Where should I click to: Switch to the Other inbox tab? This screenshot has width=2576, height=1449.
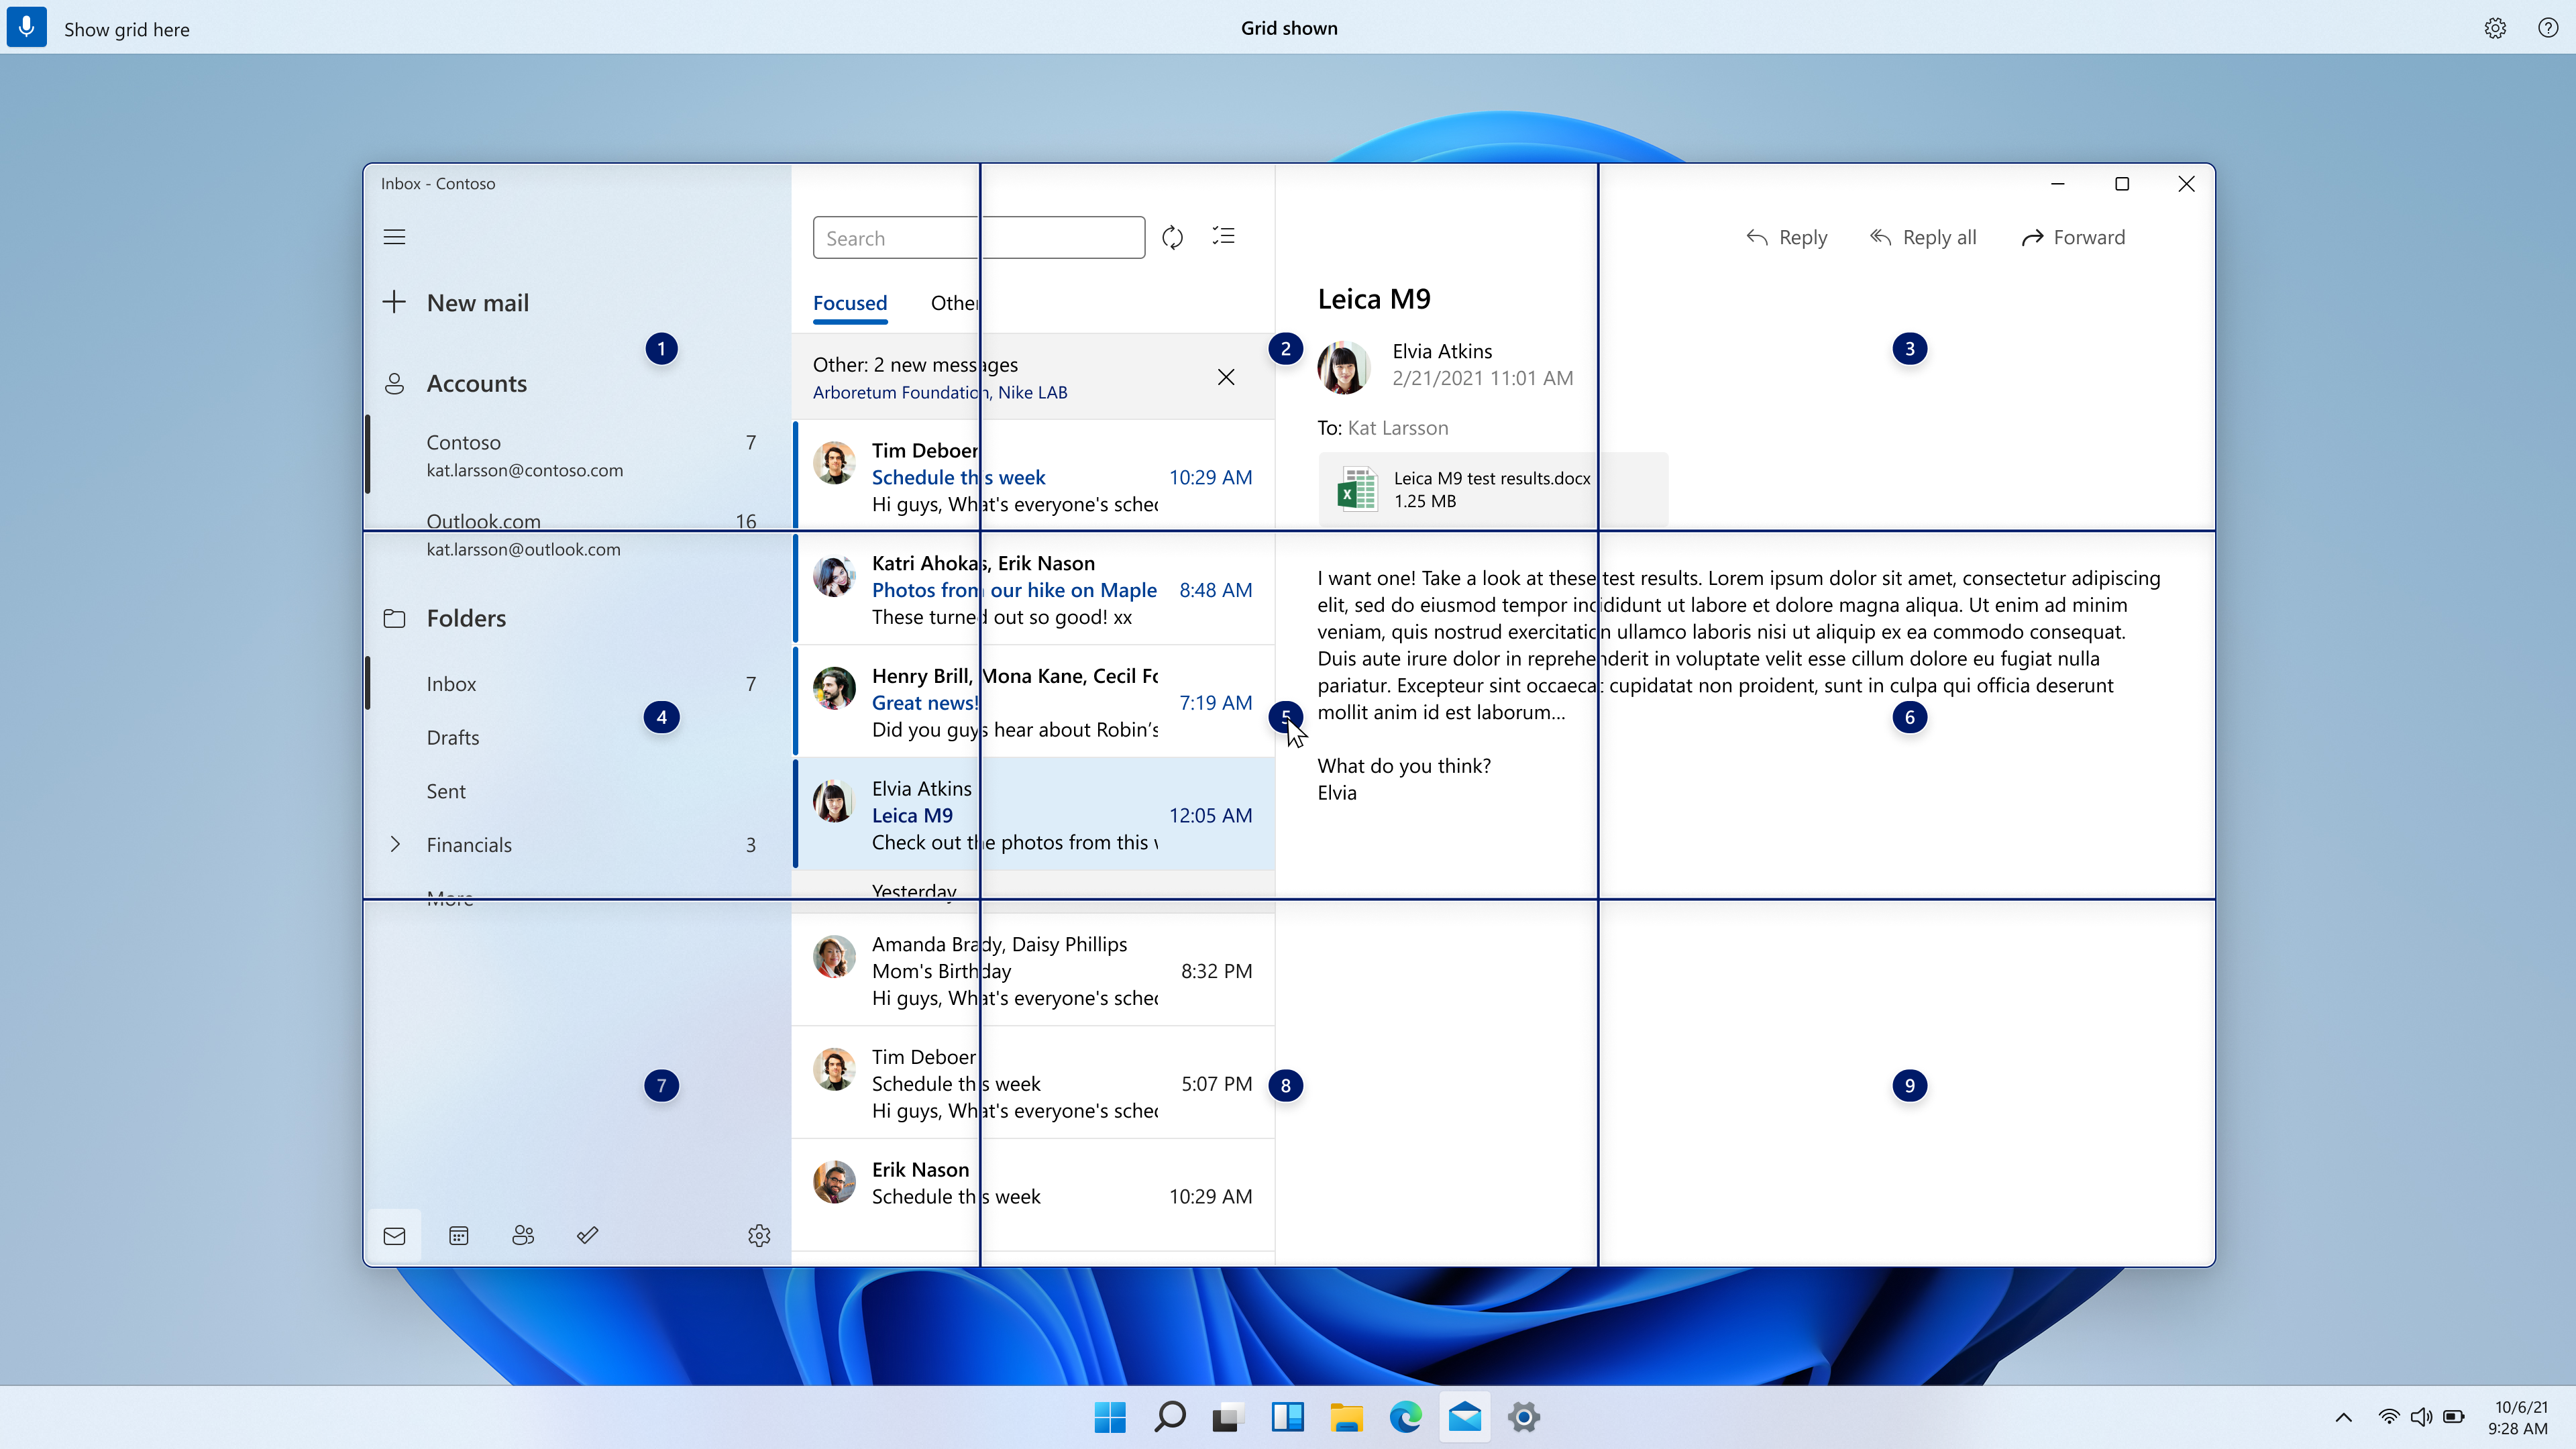pos(955,303)
